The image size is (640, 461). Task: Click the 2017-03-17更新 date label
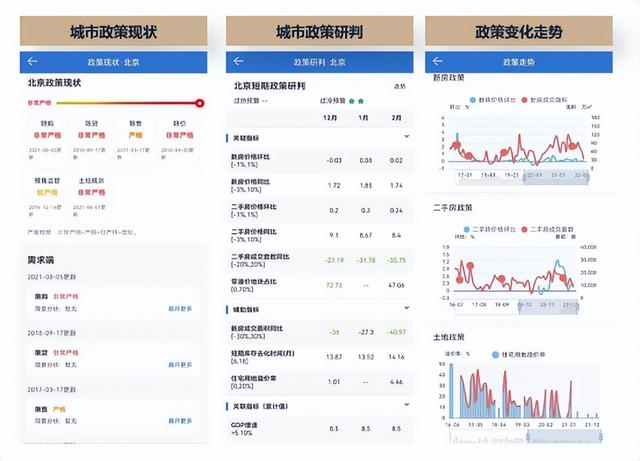click(51, 389)
